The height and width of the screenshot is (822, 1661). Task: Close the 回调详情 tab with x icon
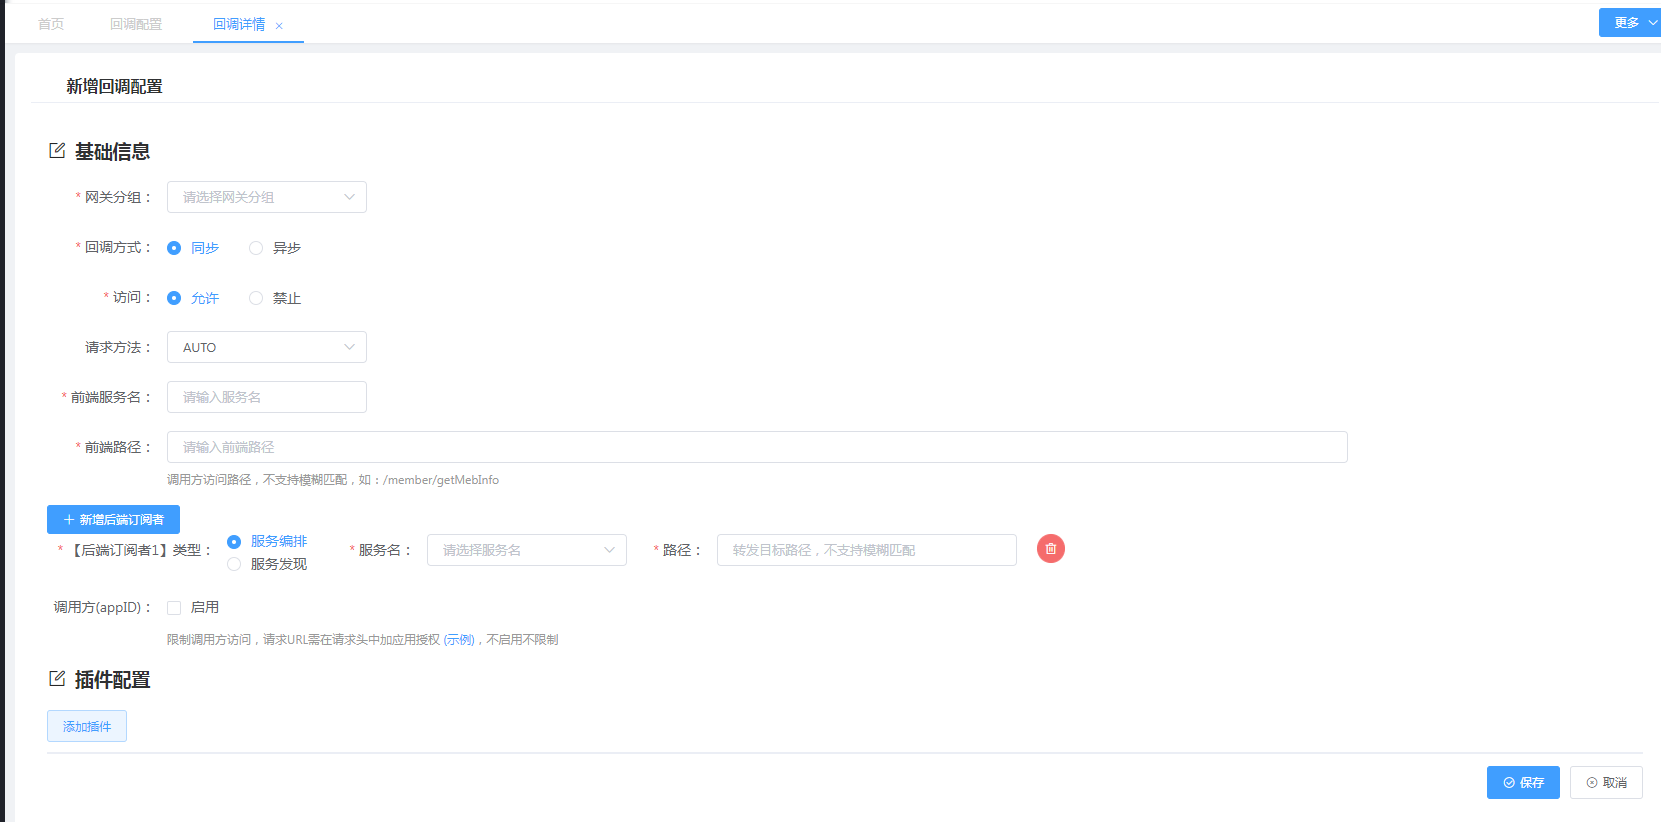point(279,26)
